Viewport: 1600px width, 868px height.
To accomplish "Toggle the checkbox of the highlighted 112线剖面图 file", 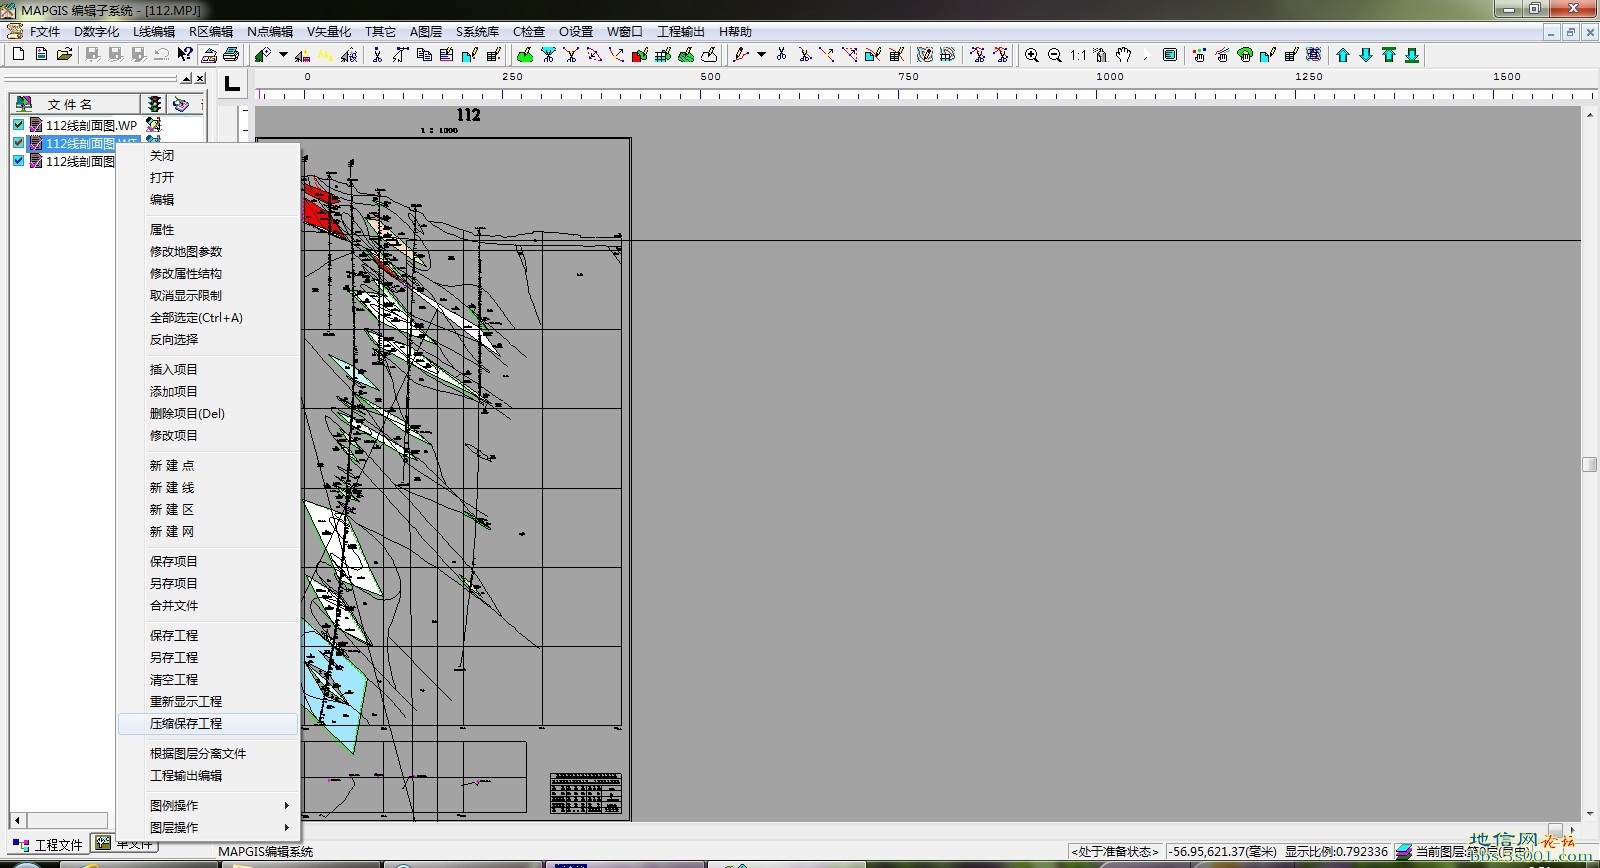I will tap(18, 143).
